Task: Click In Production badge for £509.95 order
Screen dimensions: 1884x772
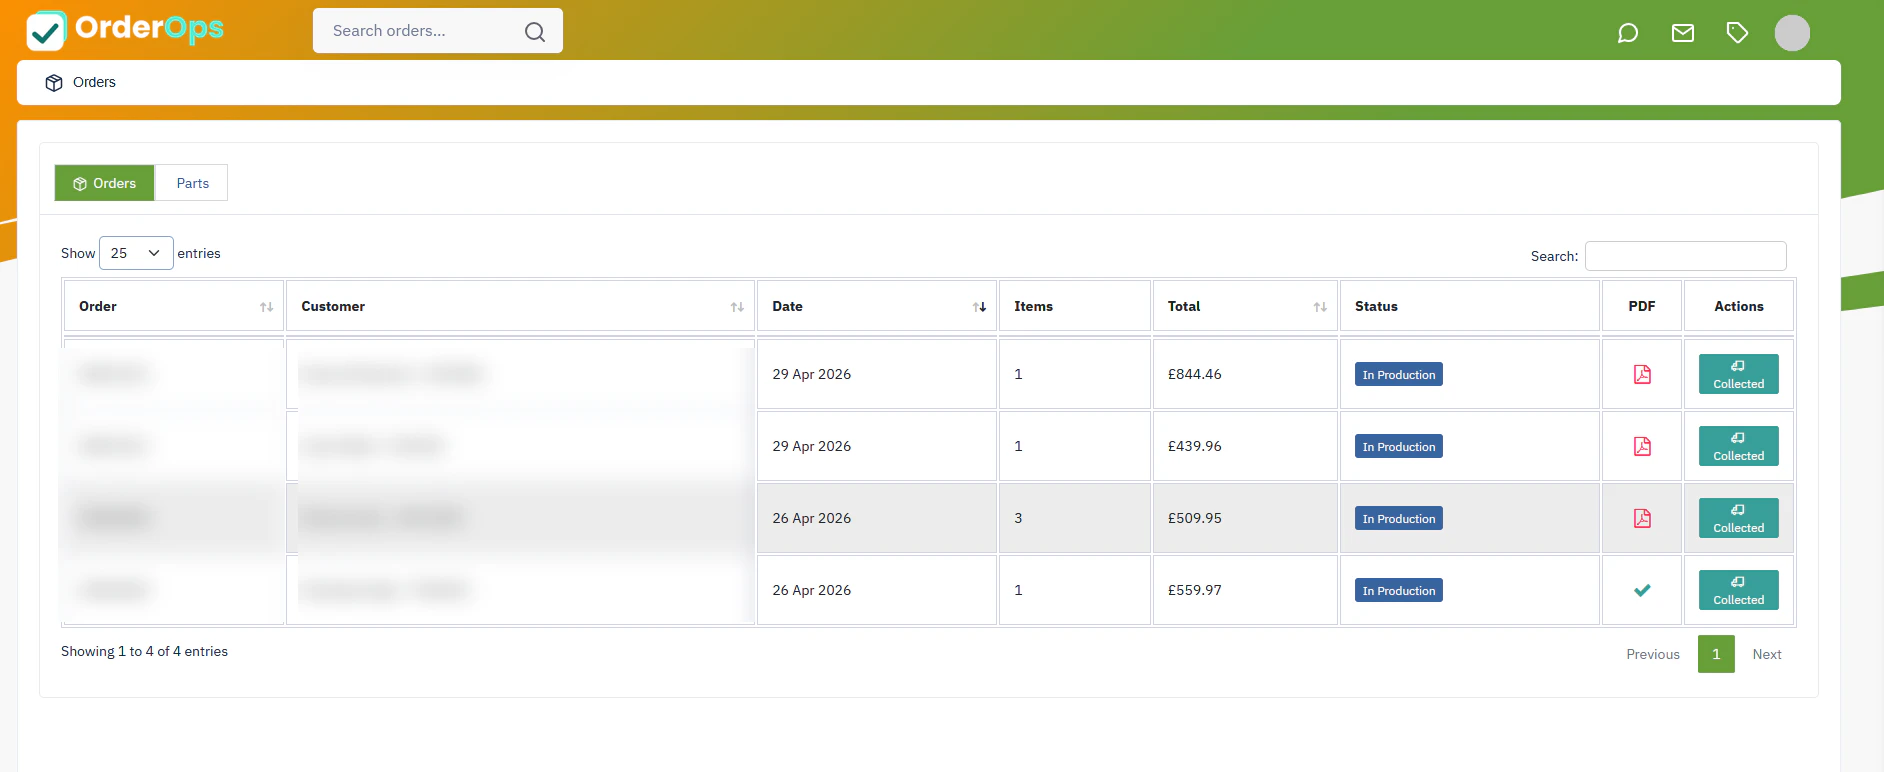Action: tap(1398, 518)
